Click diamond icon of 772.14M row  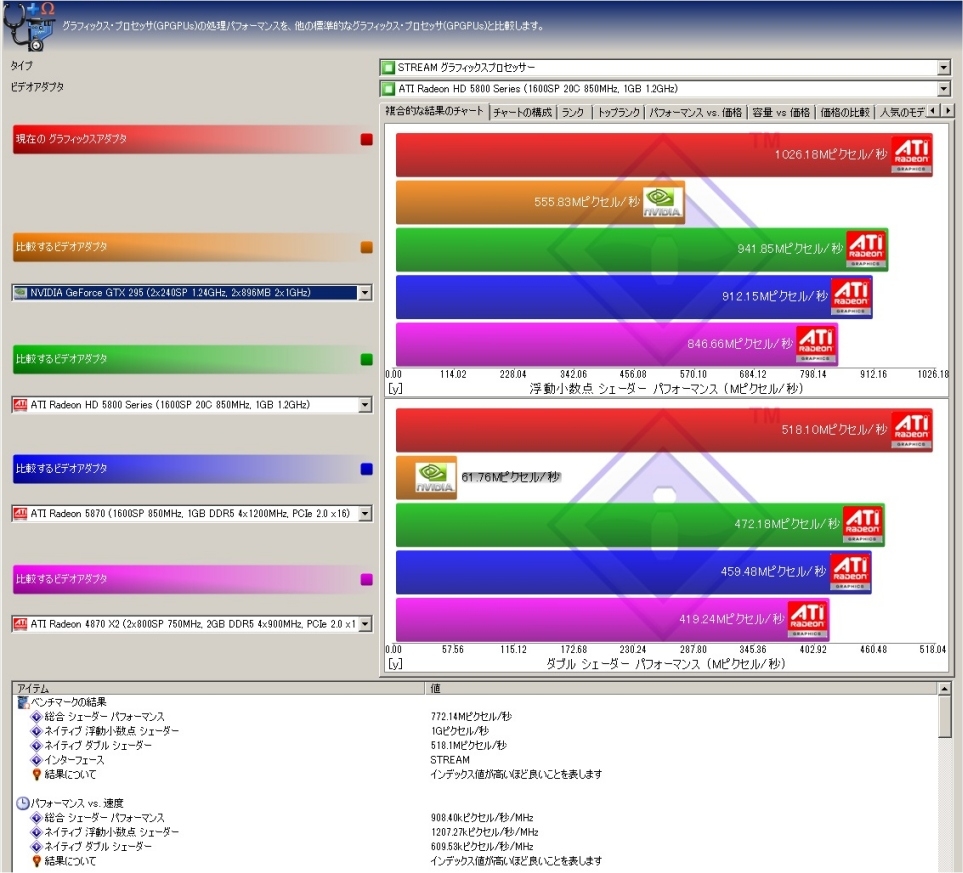[36, 717]
